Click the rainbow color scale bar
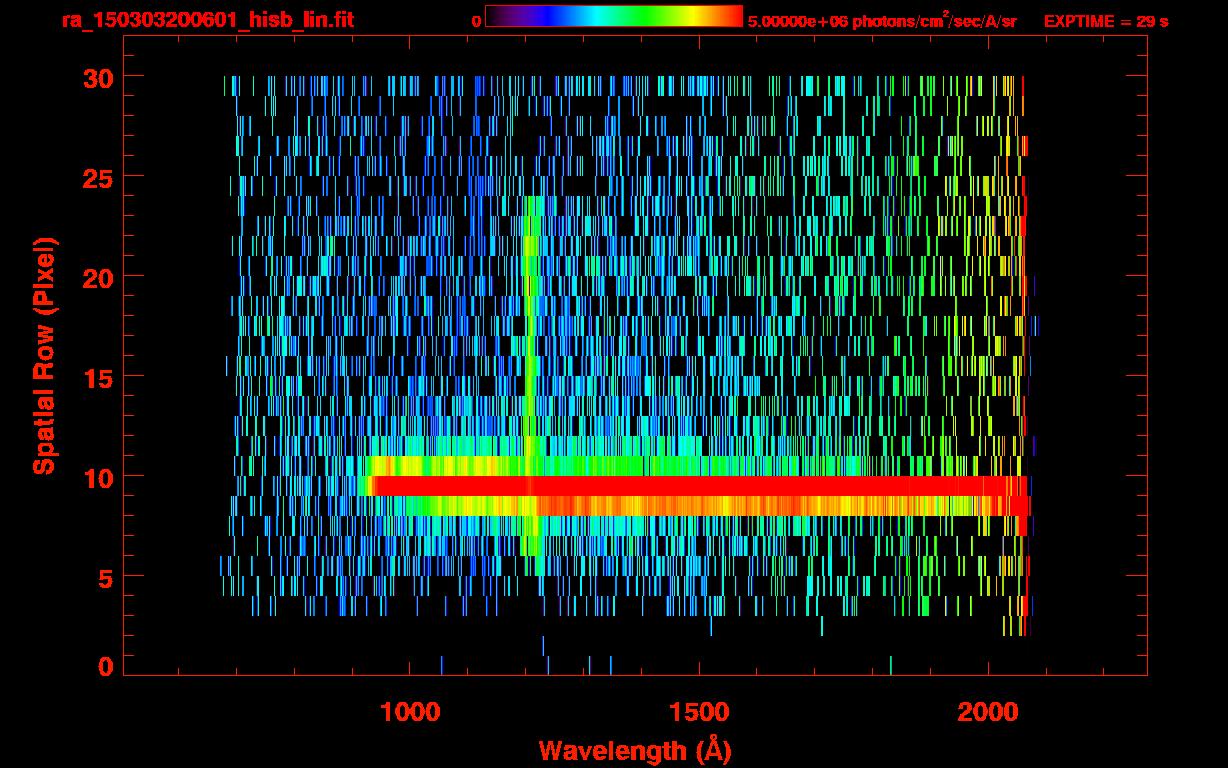Image resolution: width=1228 pixels, height=768 pixels. [x=614, y=17]
